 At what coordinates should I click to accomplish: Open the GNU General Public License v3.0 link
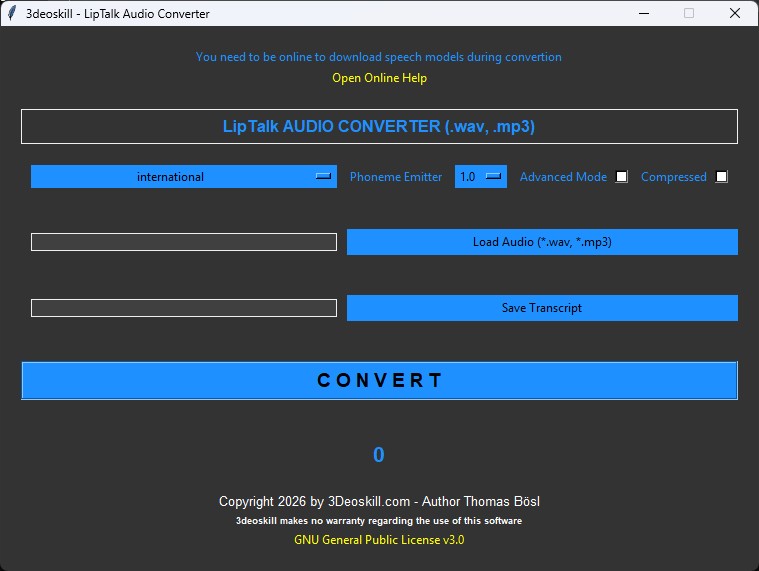(379, 540)
